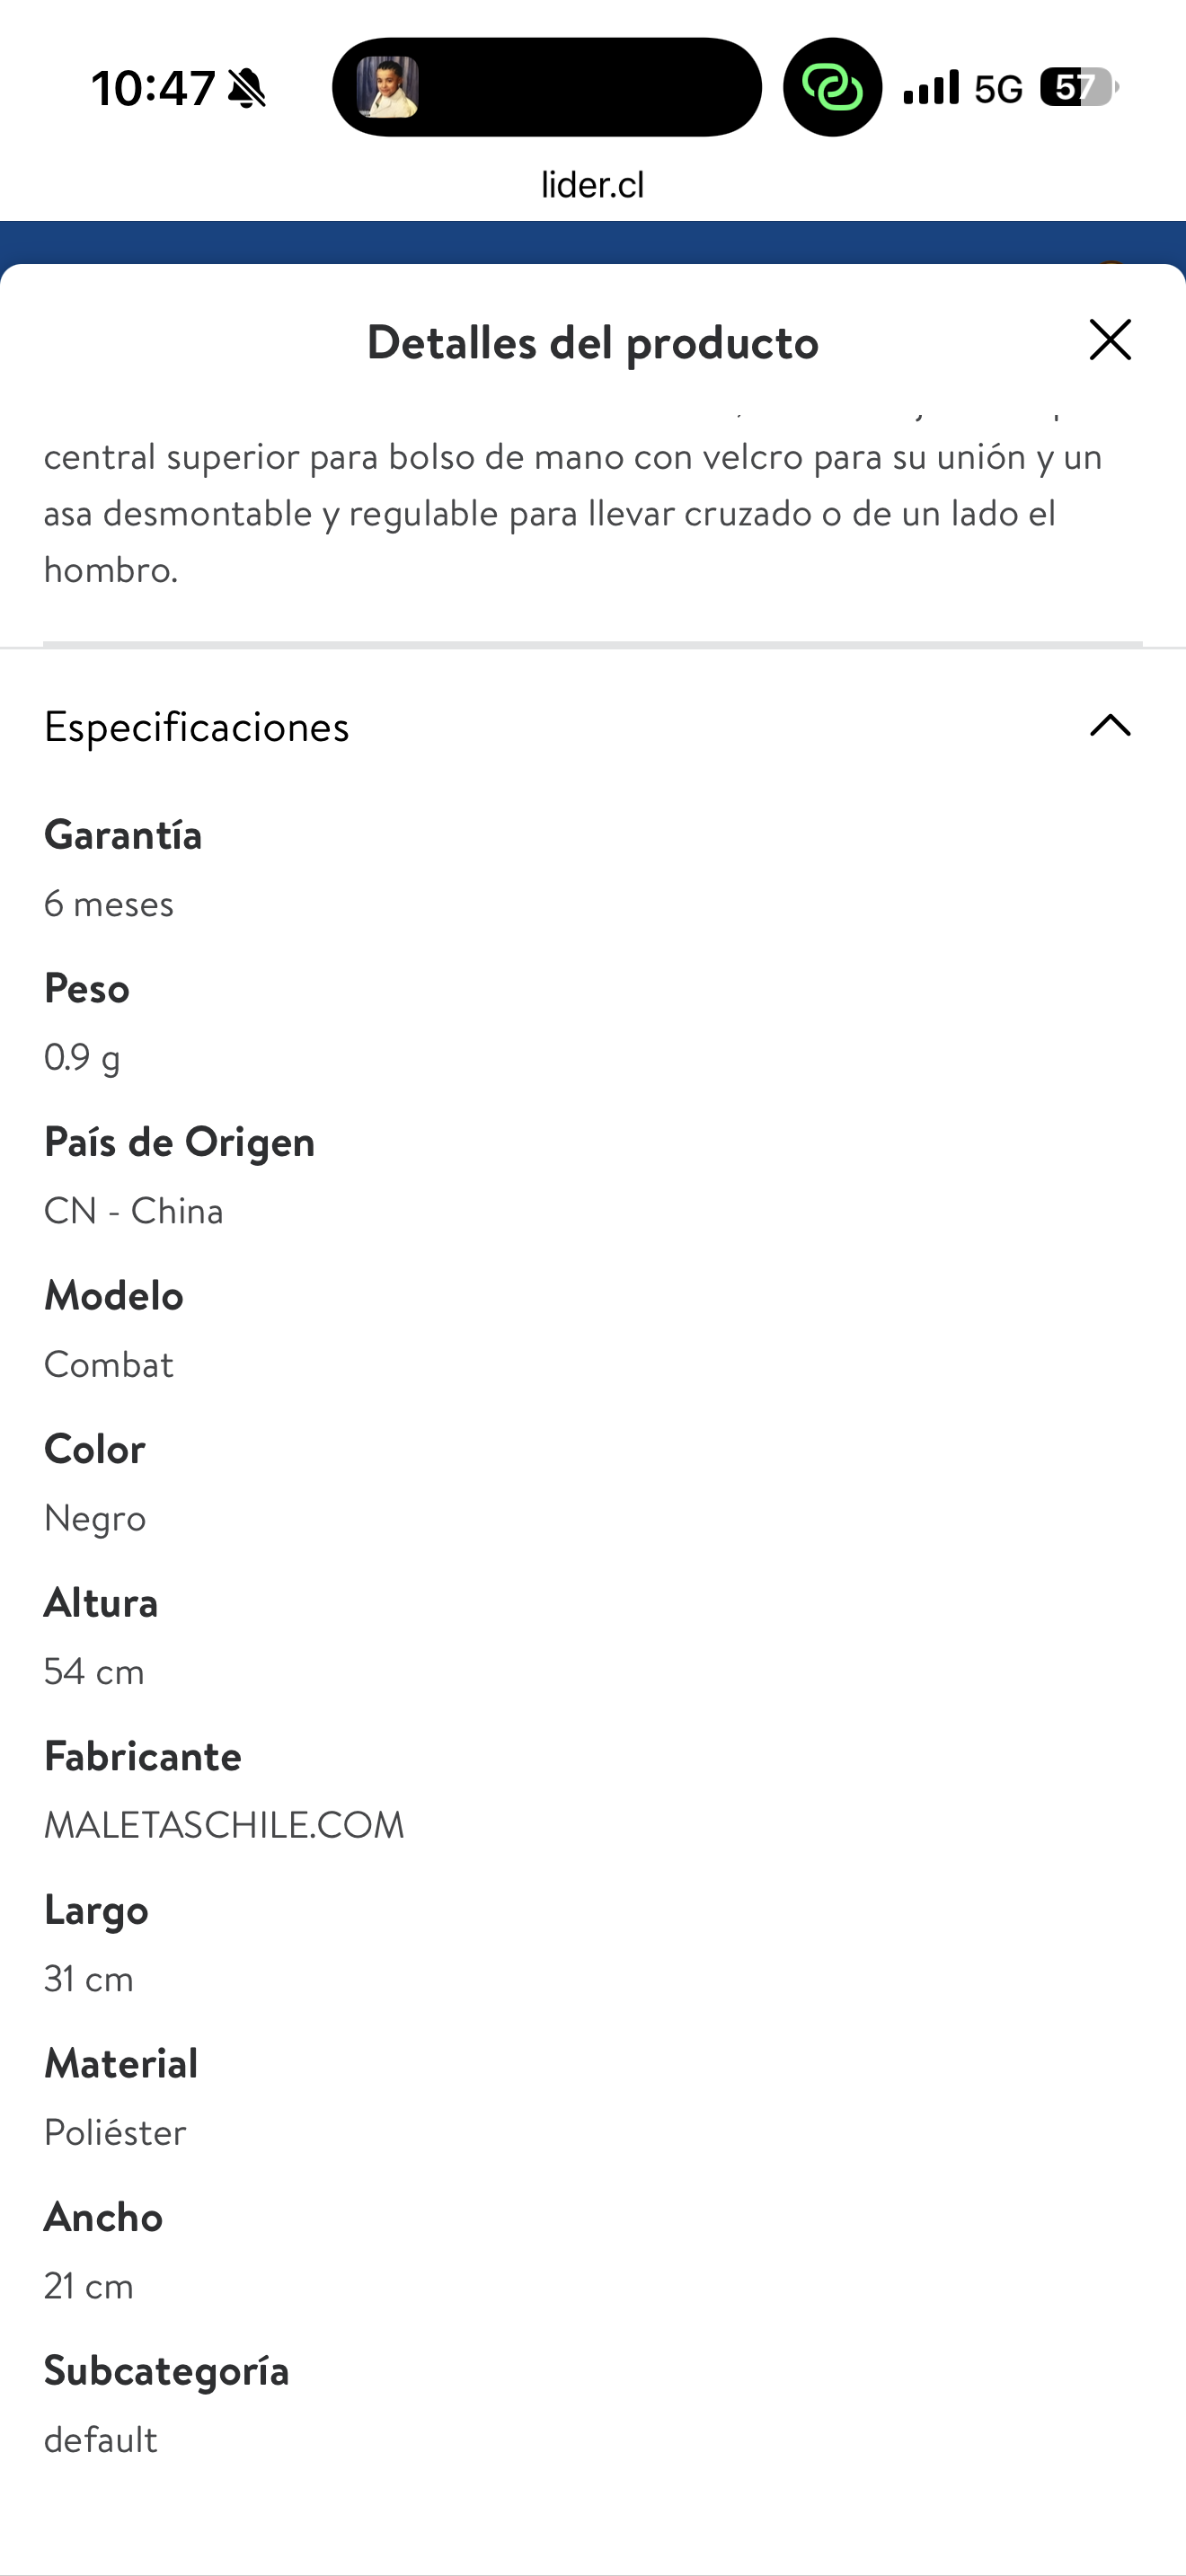The image size is (1186, 2576).
Task: Tap the product description paragraph text
Action: (572, 513)
